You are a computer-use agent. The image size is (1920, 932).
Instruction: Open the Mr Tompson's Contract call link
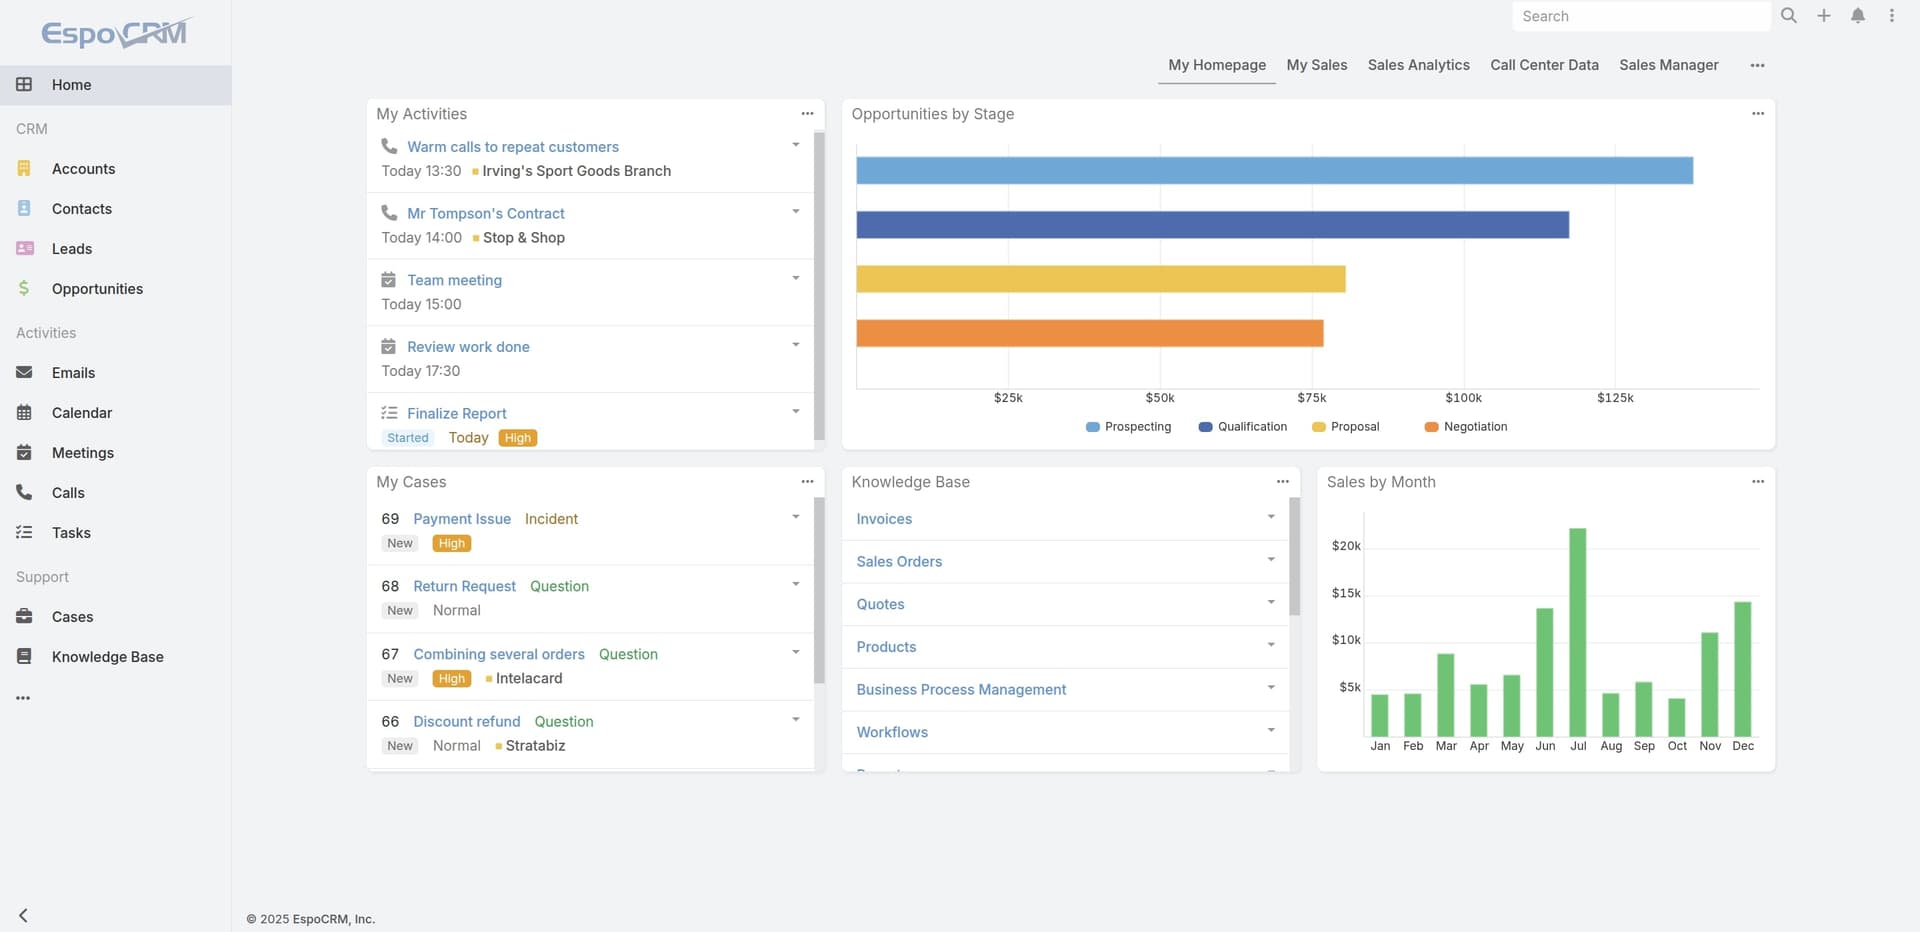click(486, 214)
